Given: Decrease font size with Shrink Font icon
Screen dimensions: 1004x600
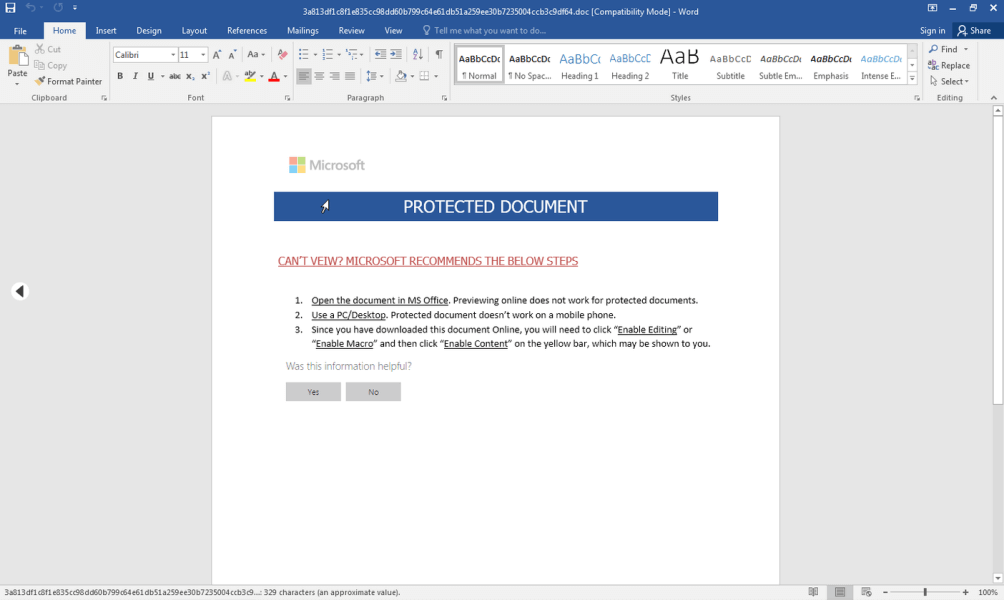Looking at the screenshot, I should pyautogui.click(x=232, y=55).
